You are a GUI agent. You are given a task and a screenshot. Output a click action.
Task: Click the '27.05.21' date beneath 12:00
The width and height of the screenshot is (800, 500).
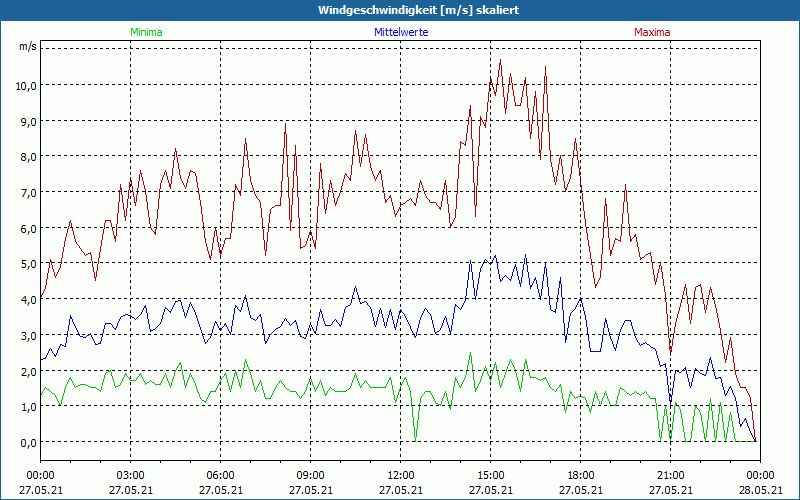[401, 490]
